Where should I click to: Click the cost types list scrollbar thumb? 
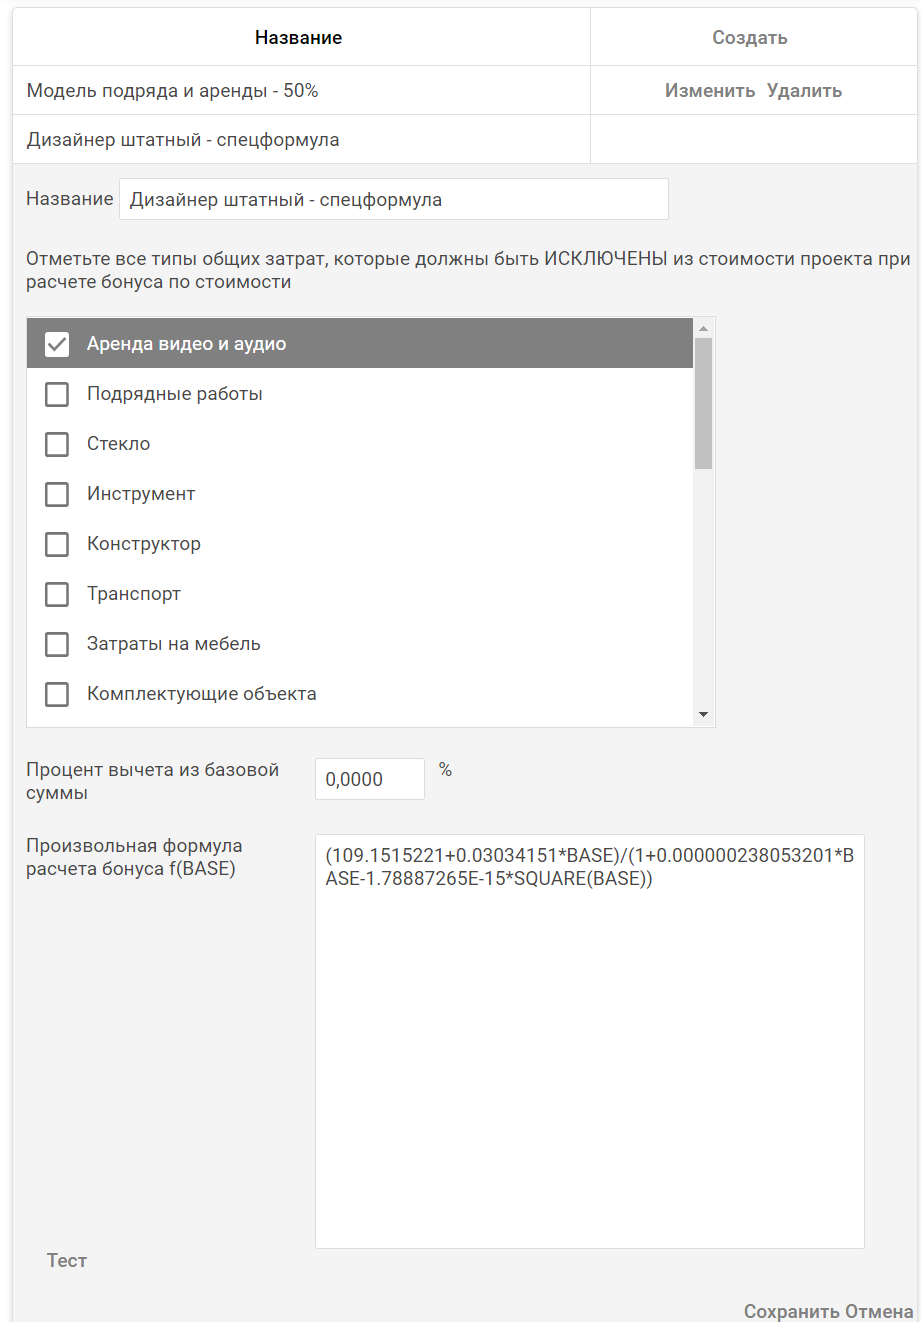click(x=703, y=402)
